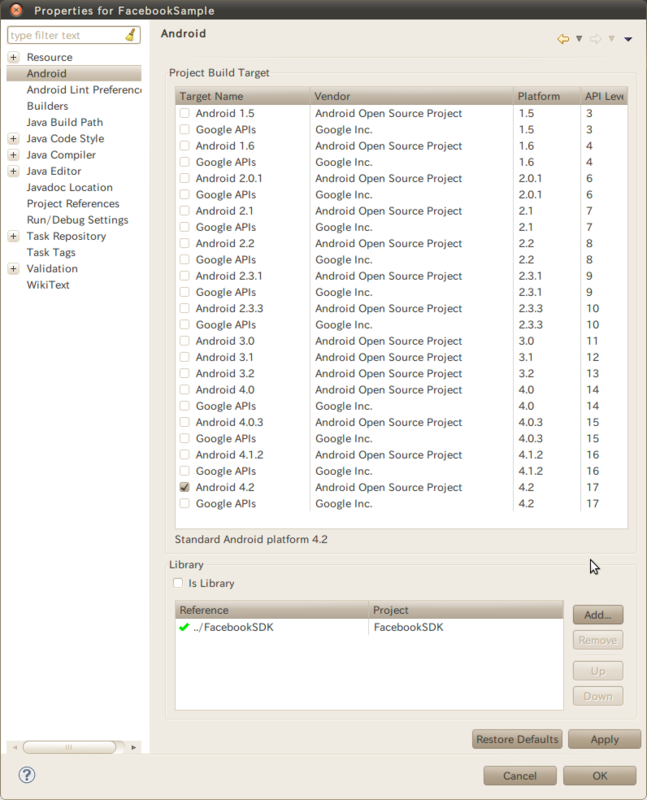Expand the Java Compiler node
The image size is (647, 800).
(x=14, y=155)
